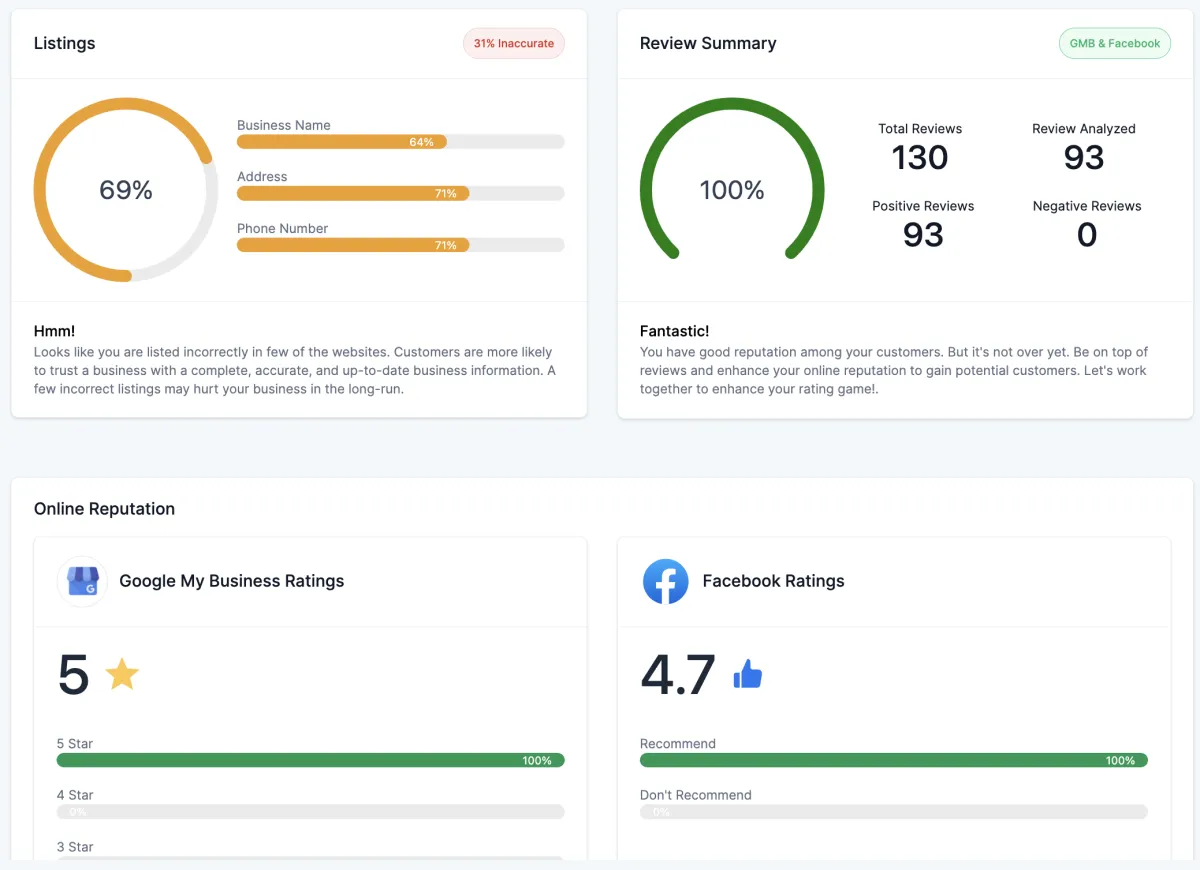Click the GMB & Facebook badge
This screenshot has height=870, width=1200.
tap(1115, 43)
